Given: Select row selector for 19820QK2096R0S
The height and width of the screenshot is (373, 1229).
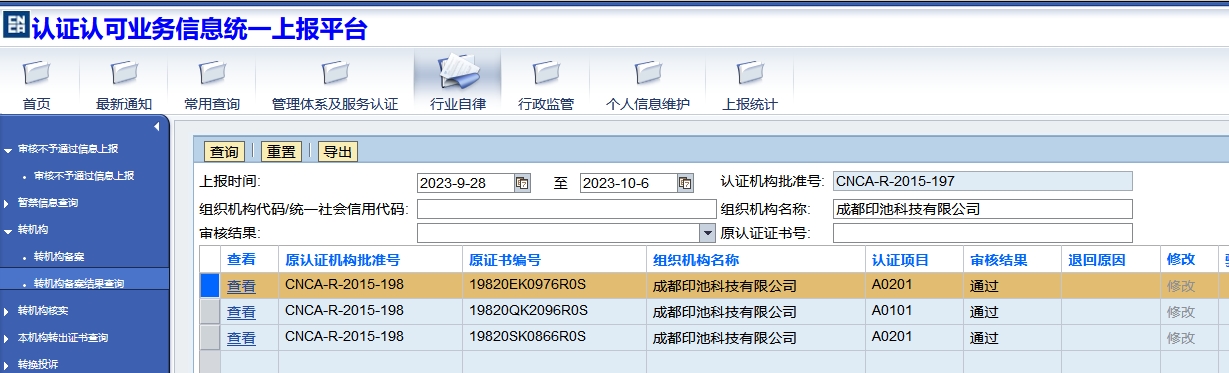Looking at the screenshot, I should 209,311.
